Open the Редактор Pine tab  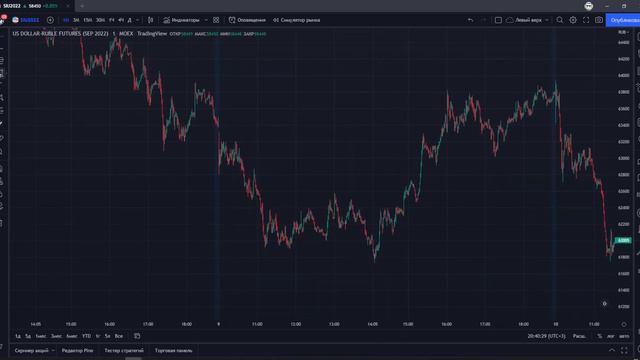coord(78,350)
